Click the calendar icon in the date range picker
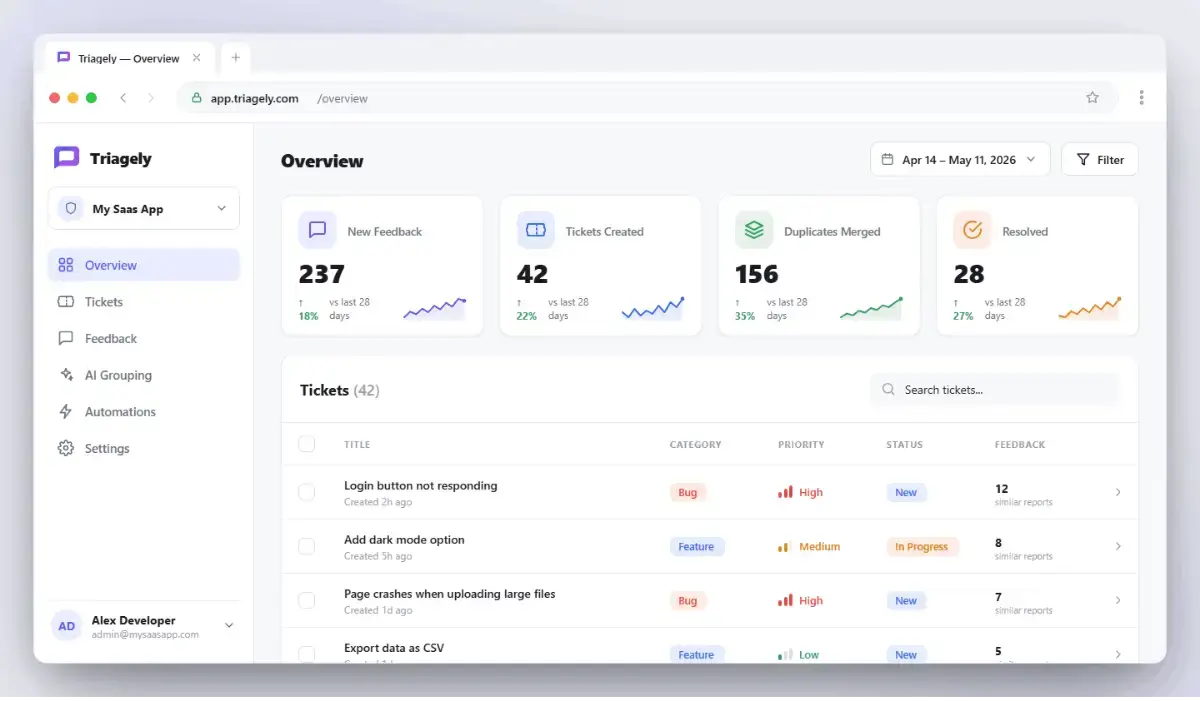The height and width of the screenshot is (701, 1200). (x=887, y=159)
